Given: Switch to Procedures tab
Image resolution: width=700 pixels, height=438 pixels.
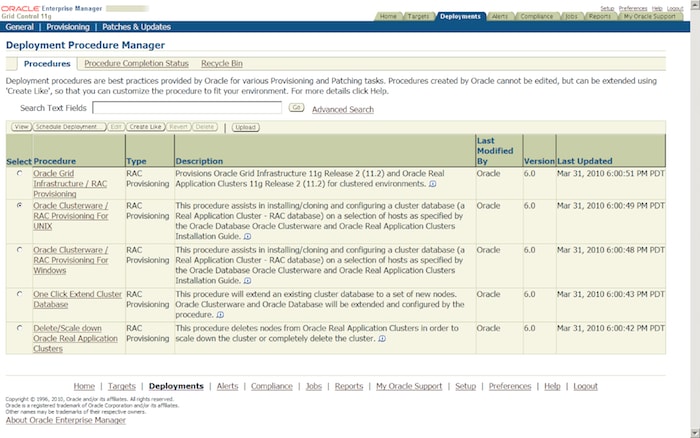Looking at the screenshot, I should click(47, 64).
